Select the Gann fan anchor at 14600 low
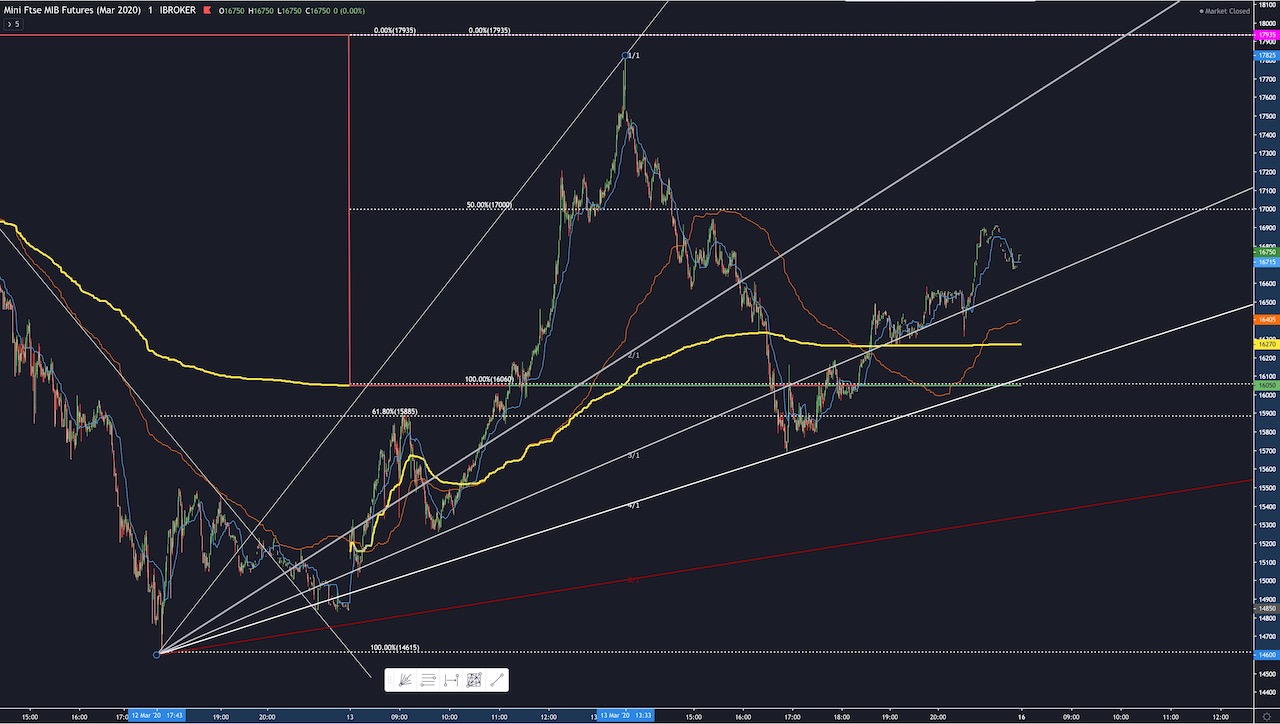This screenshot has height=724, width=1280. coord(156,654)
